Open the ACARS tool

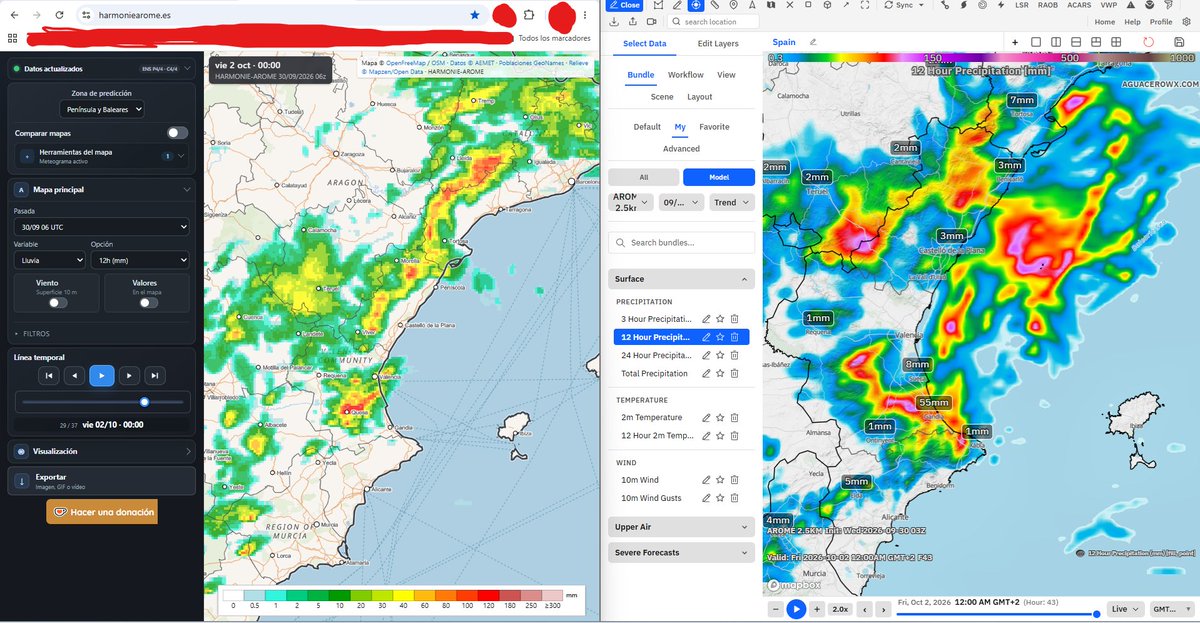1079,5
